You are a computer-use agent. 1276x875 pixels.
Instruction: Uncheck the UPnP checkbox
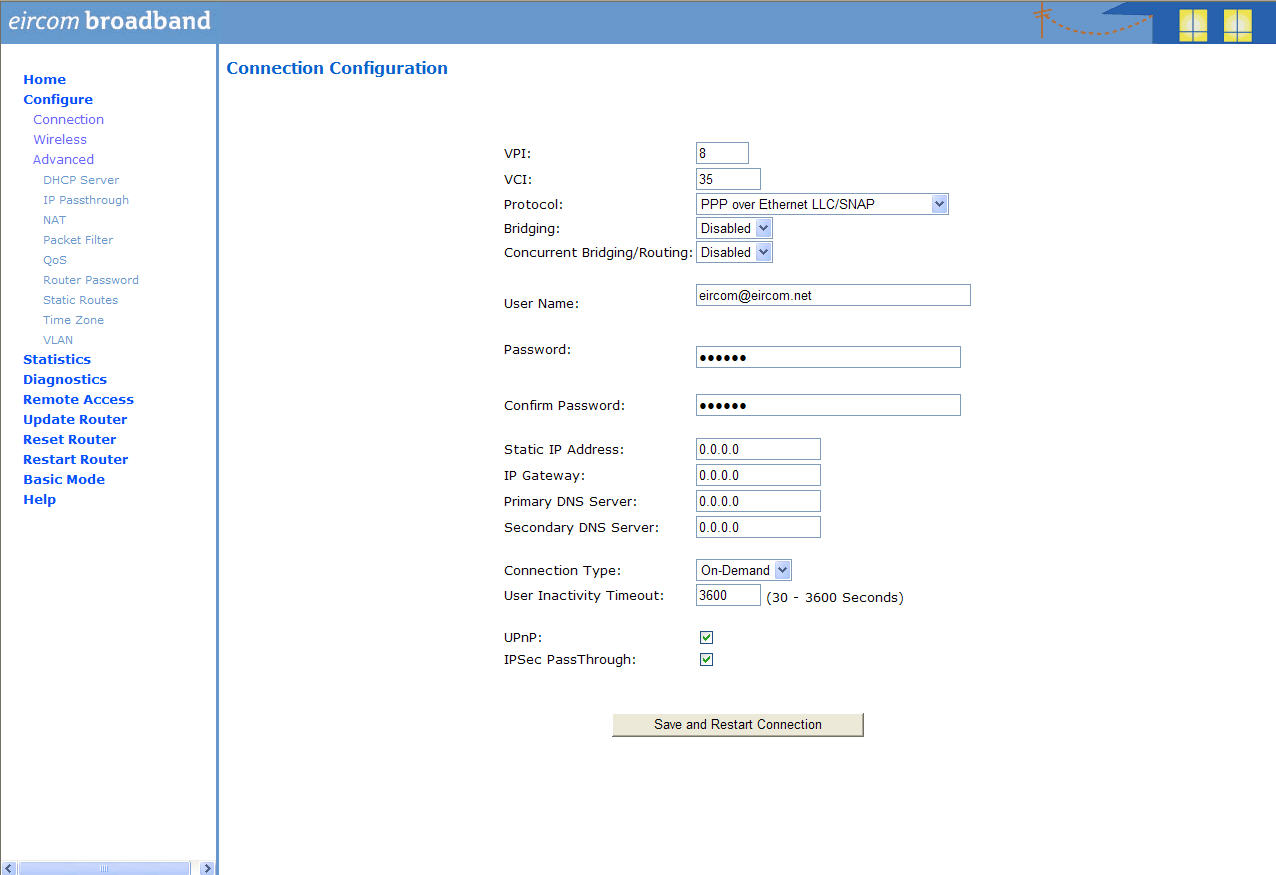pyautogui.click(x=706, y=637)
